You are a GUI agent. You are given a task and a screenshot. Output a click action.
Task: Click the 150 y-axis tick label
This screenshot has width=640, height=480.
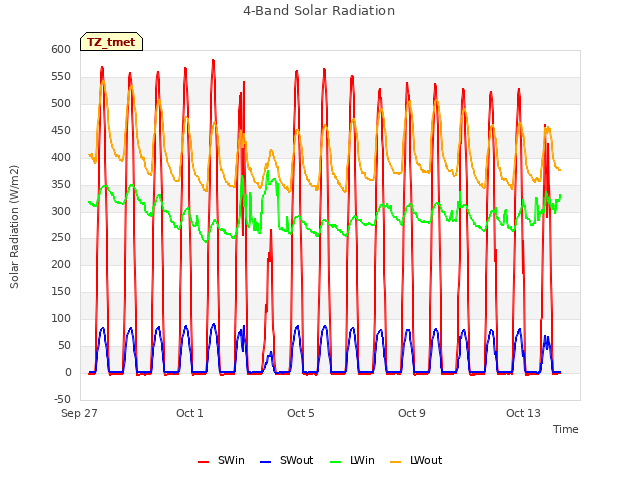[x=61, y=291]
